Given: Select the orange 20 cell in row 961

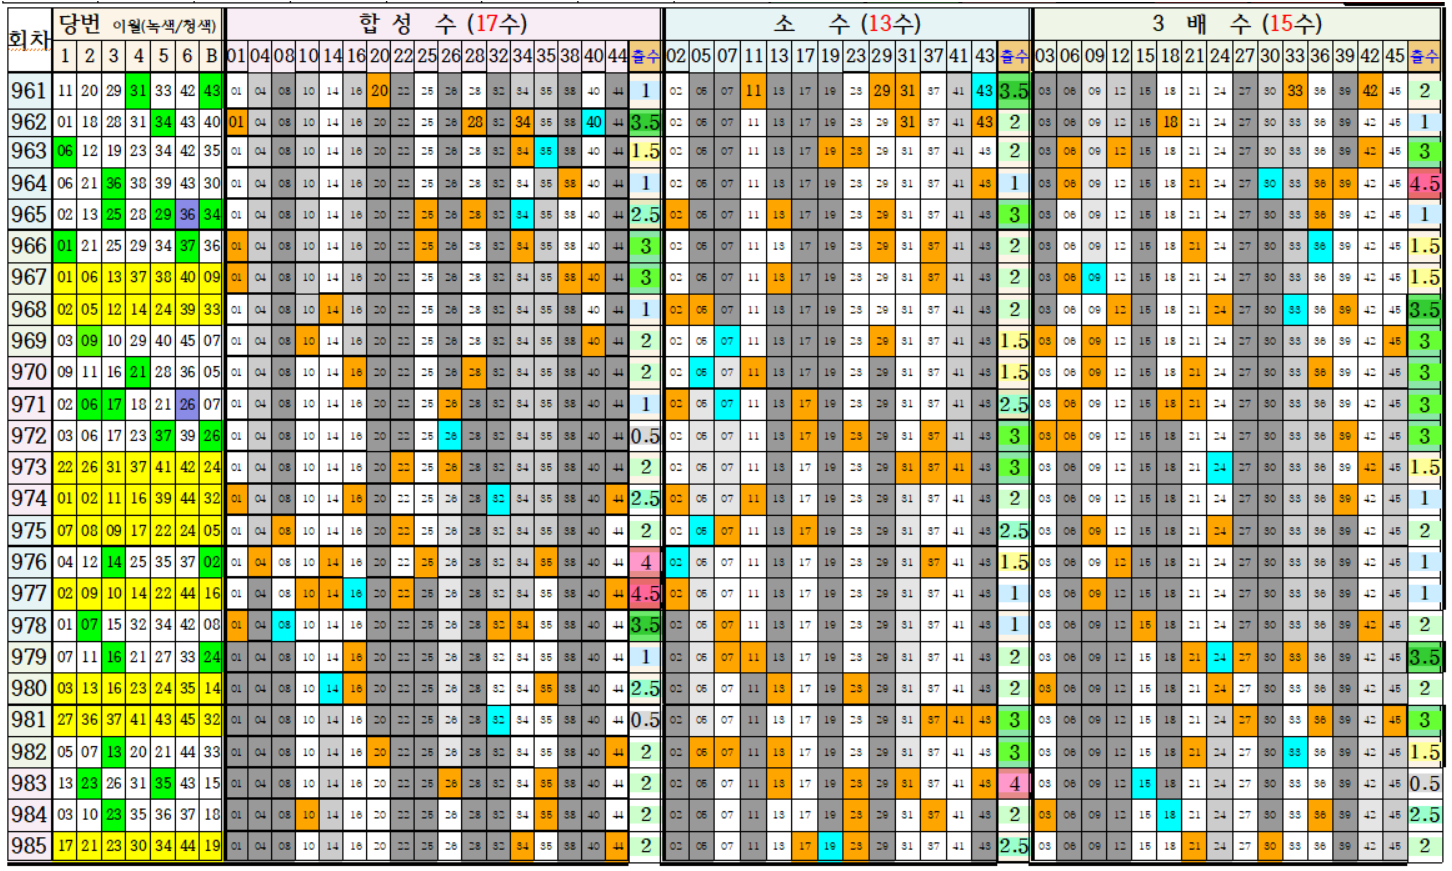Looking at the screenshot, I should pyautogui.click(x=379, y=91).
